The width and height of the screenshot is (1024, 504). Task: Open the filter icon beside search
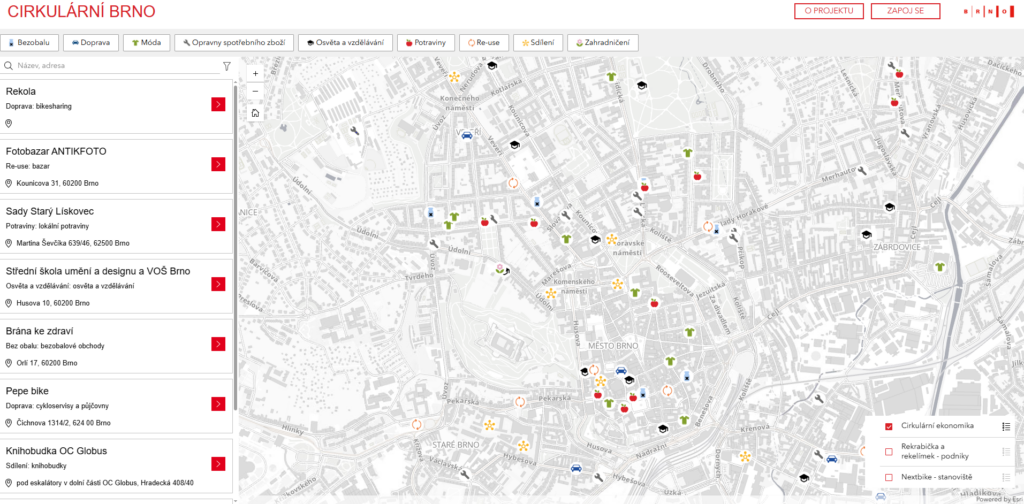click(227, 66)
